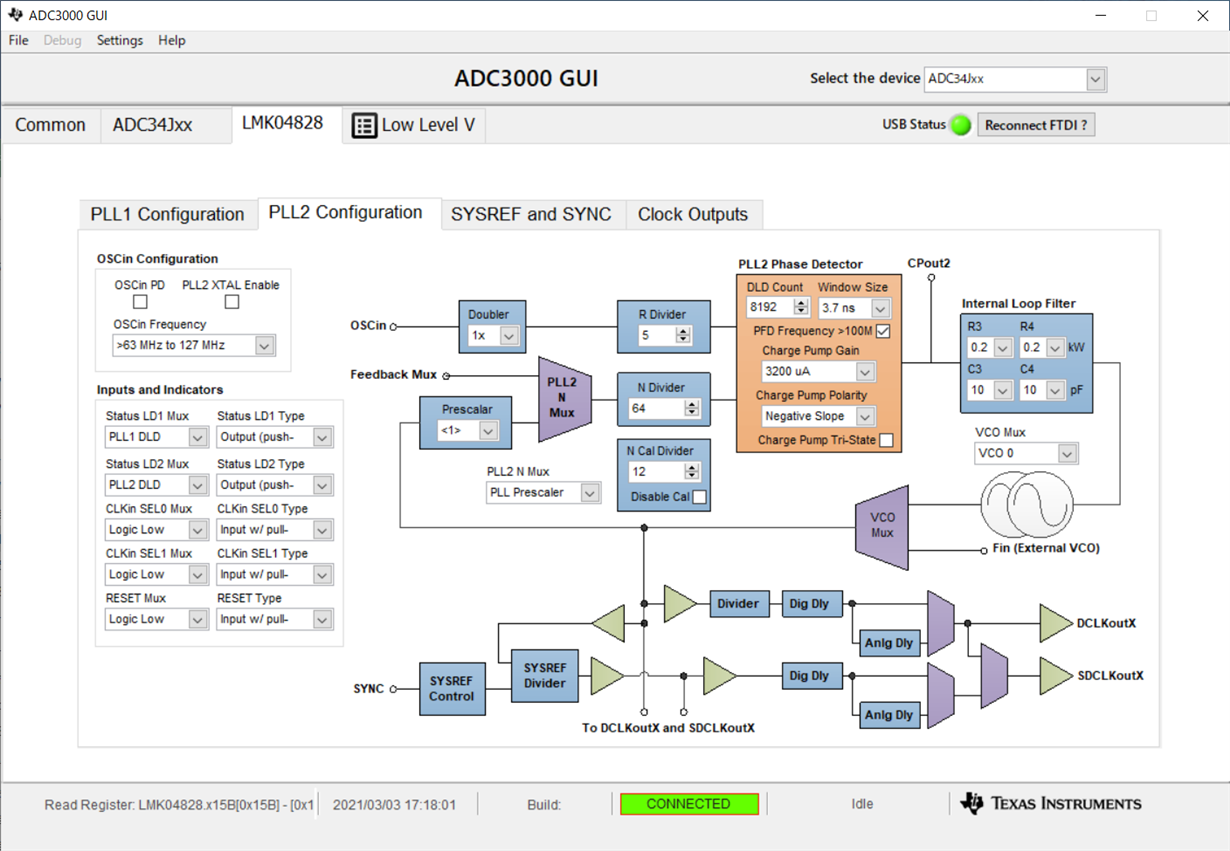Click the Idle status text
This screenshot has width=1230, height=851.
pyautogui.click(x=862, y=804)
